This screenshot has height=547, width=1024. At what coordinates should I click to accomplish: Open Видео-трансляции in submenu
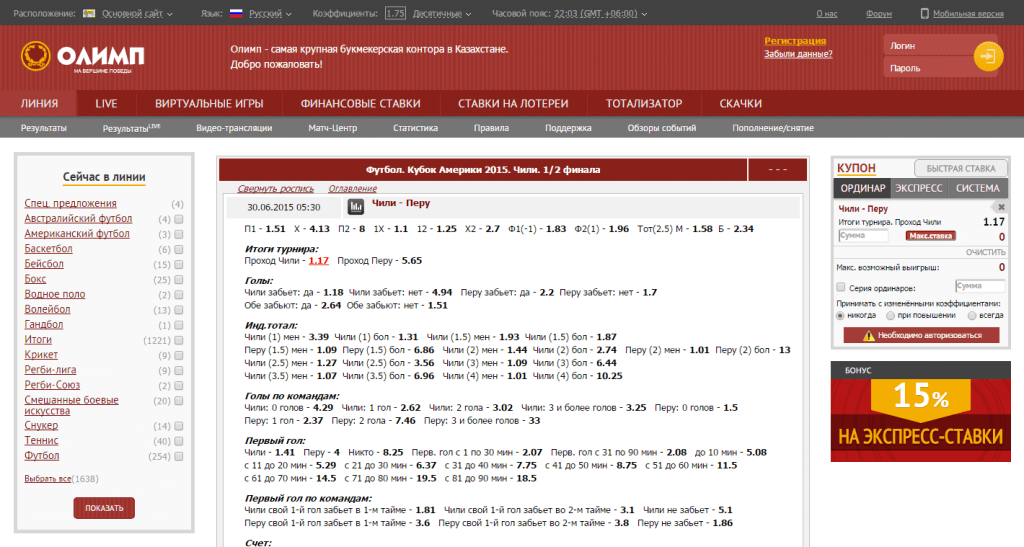click(x=234, y=128)
